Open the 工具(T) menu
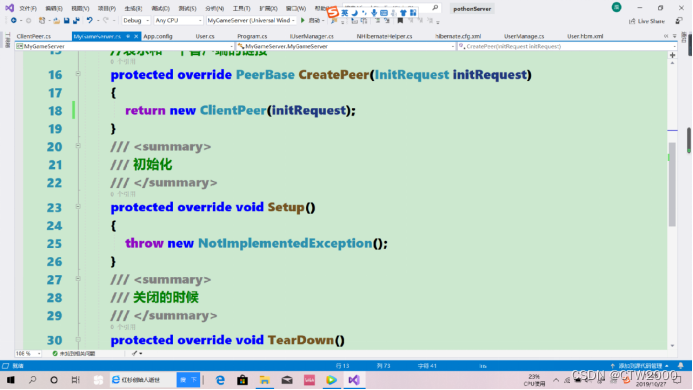 (241, 8)
